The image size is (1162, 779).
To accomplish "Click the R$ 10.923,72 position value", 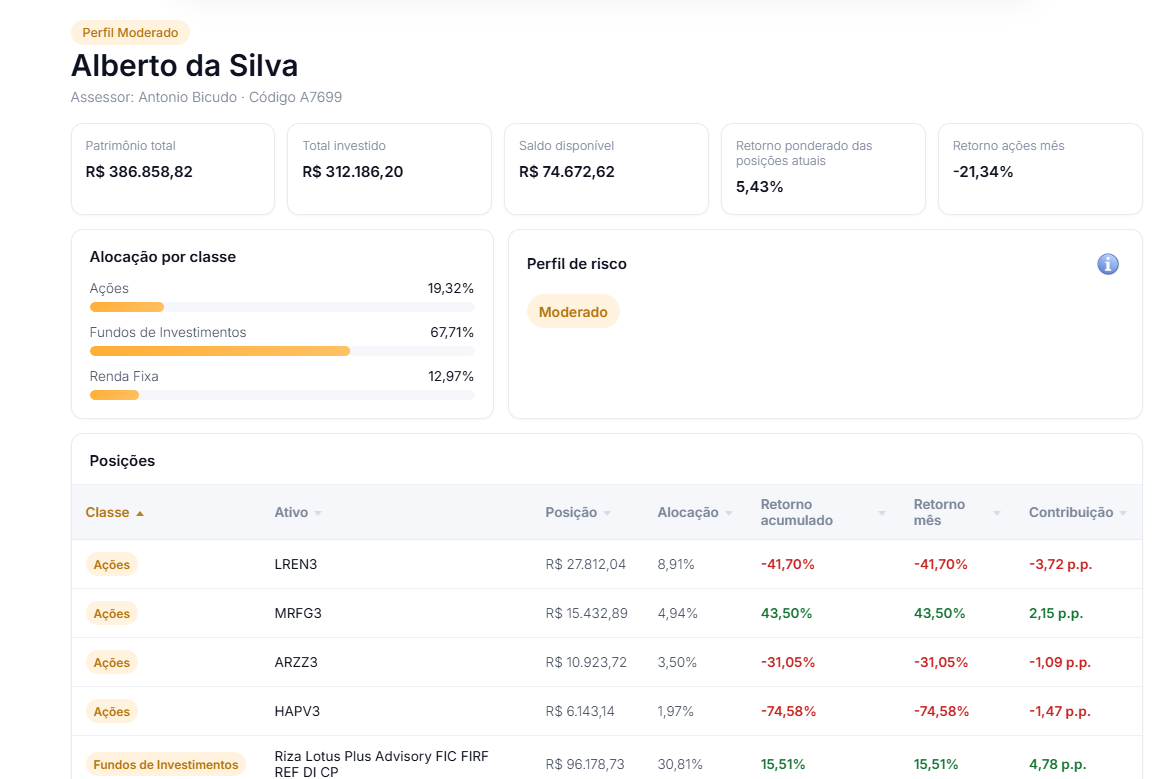I will [586, 662].
